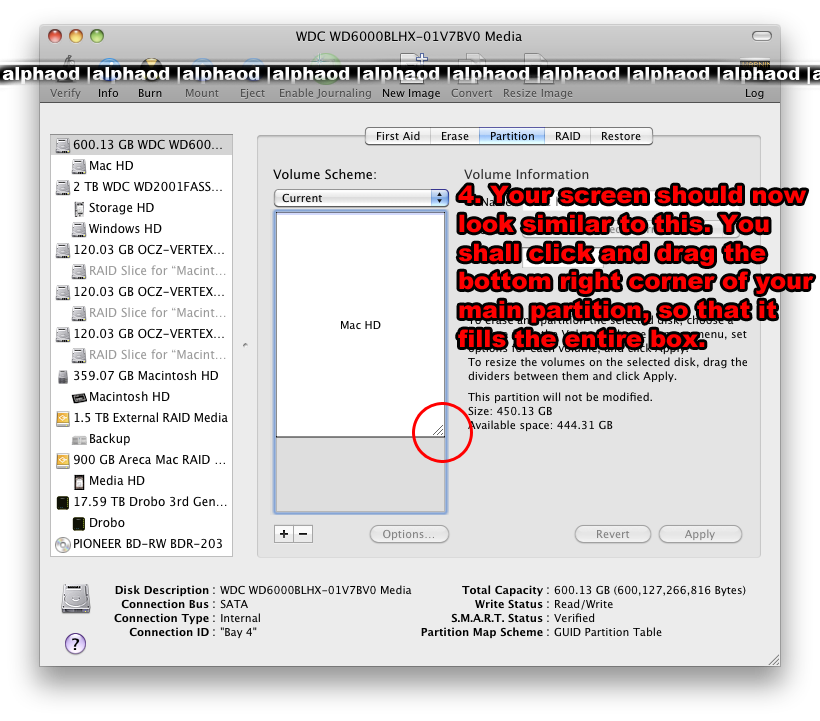Click the black Drobo 3rd Gen disk icon

coord(63,502)
